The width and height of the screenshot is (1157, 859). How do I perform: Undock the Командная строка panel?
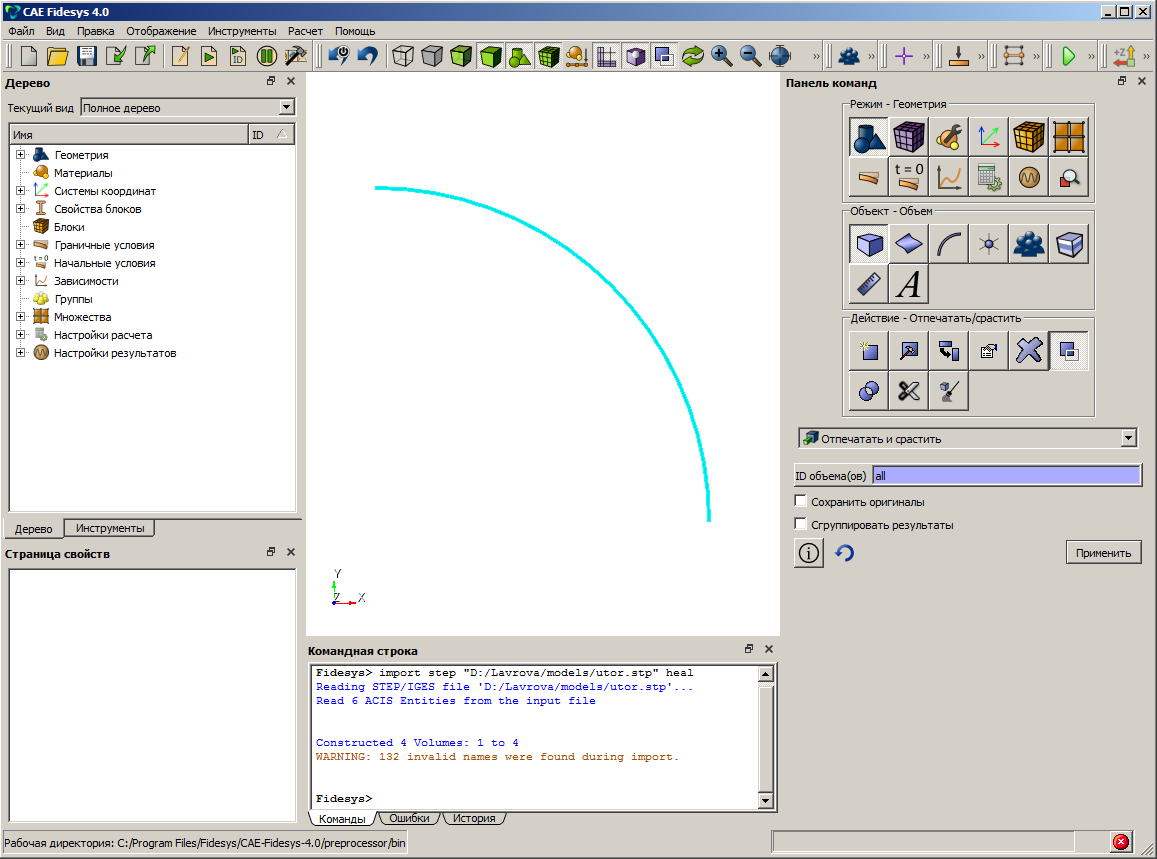pos(749,649)
